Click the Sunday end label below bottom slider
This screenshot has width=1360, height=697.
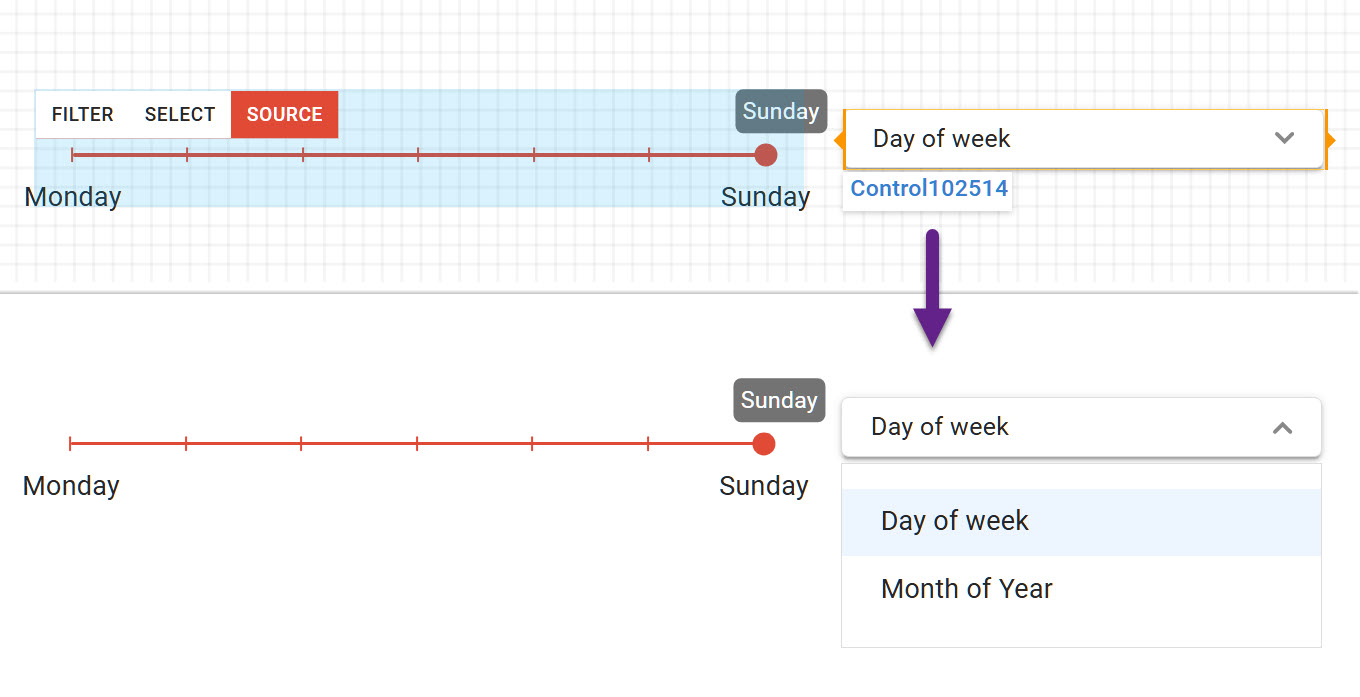tap(763, 486)
